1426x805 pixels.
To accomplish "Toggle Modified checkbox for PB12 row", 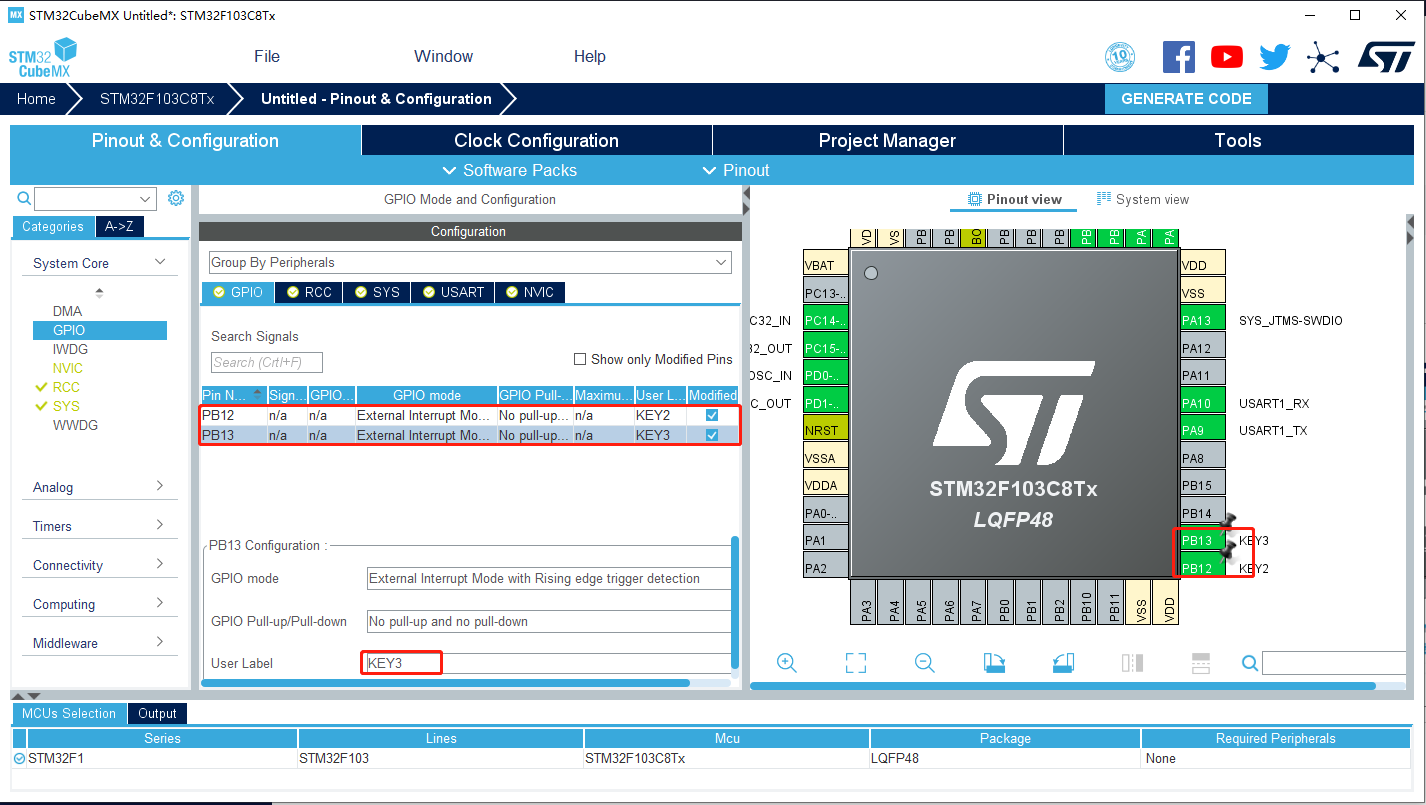I will click(x=712, y=415).
